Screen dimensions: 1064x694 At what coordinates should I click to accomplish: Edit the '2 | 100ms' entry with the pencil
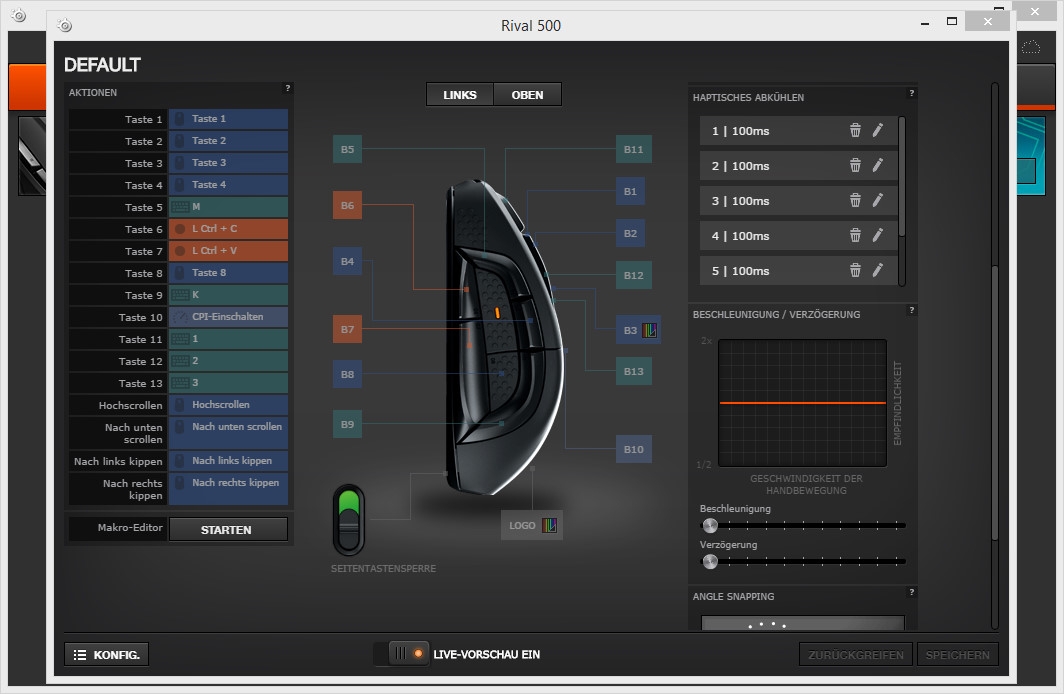(877, 166)
